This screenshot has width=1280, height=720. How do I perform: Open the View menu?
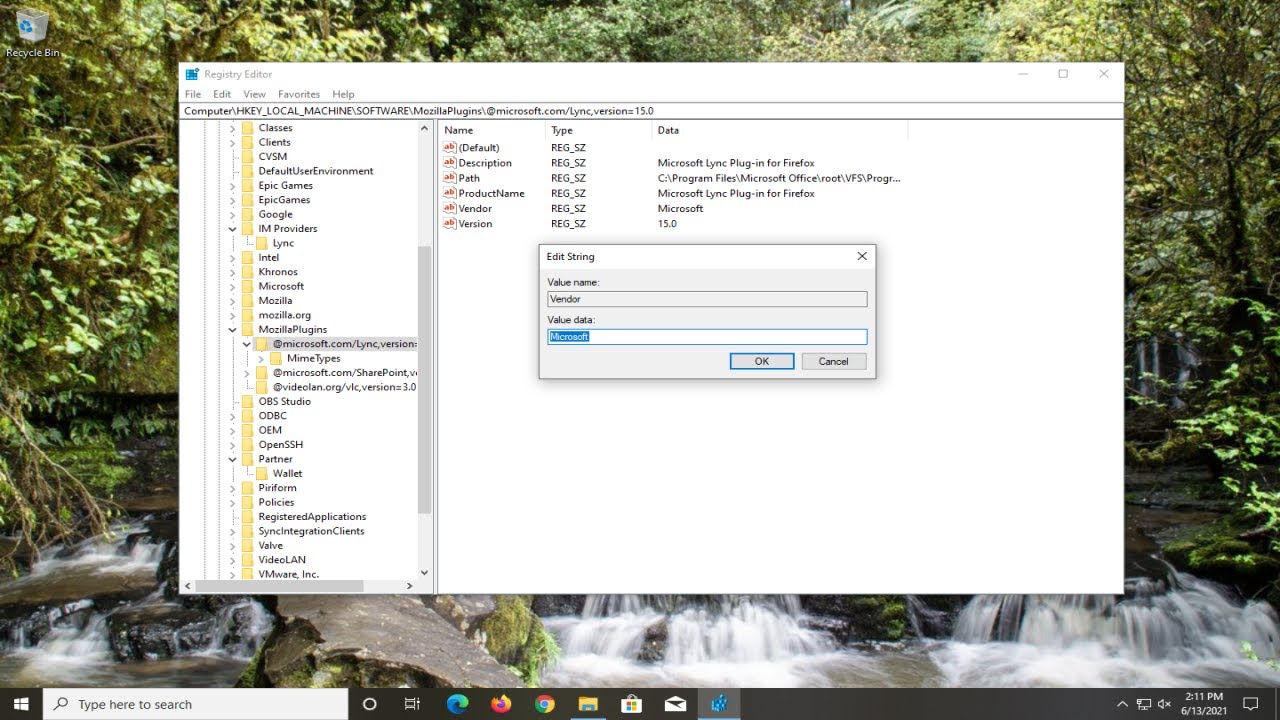pyautogui.click(x=254, y=94)
